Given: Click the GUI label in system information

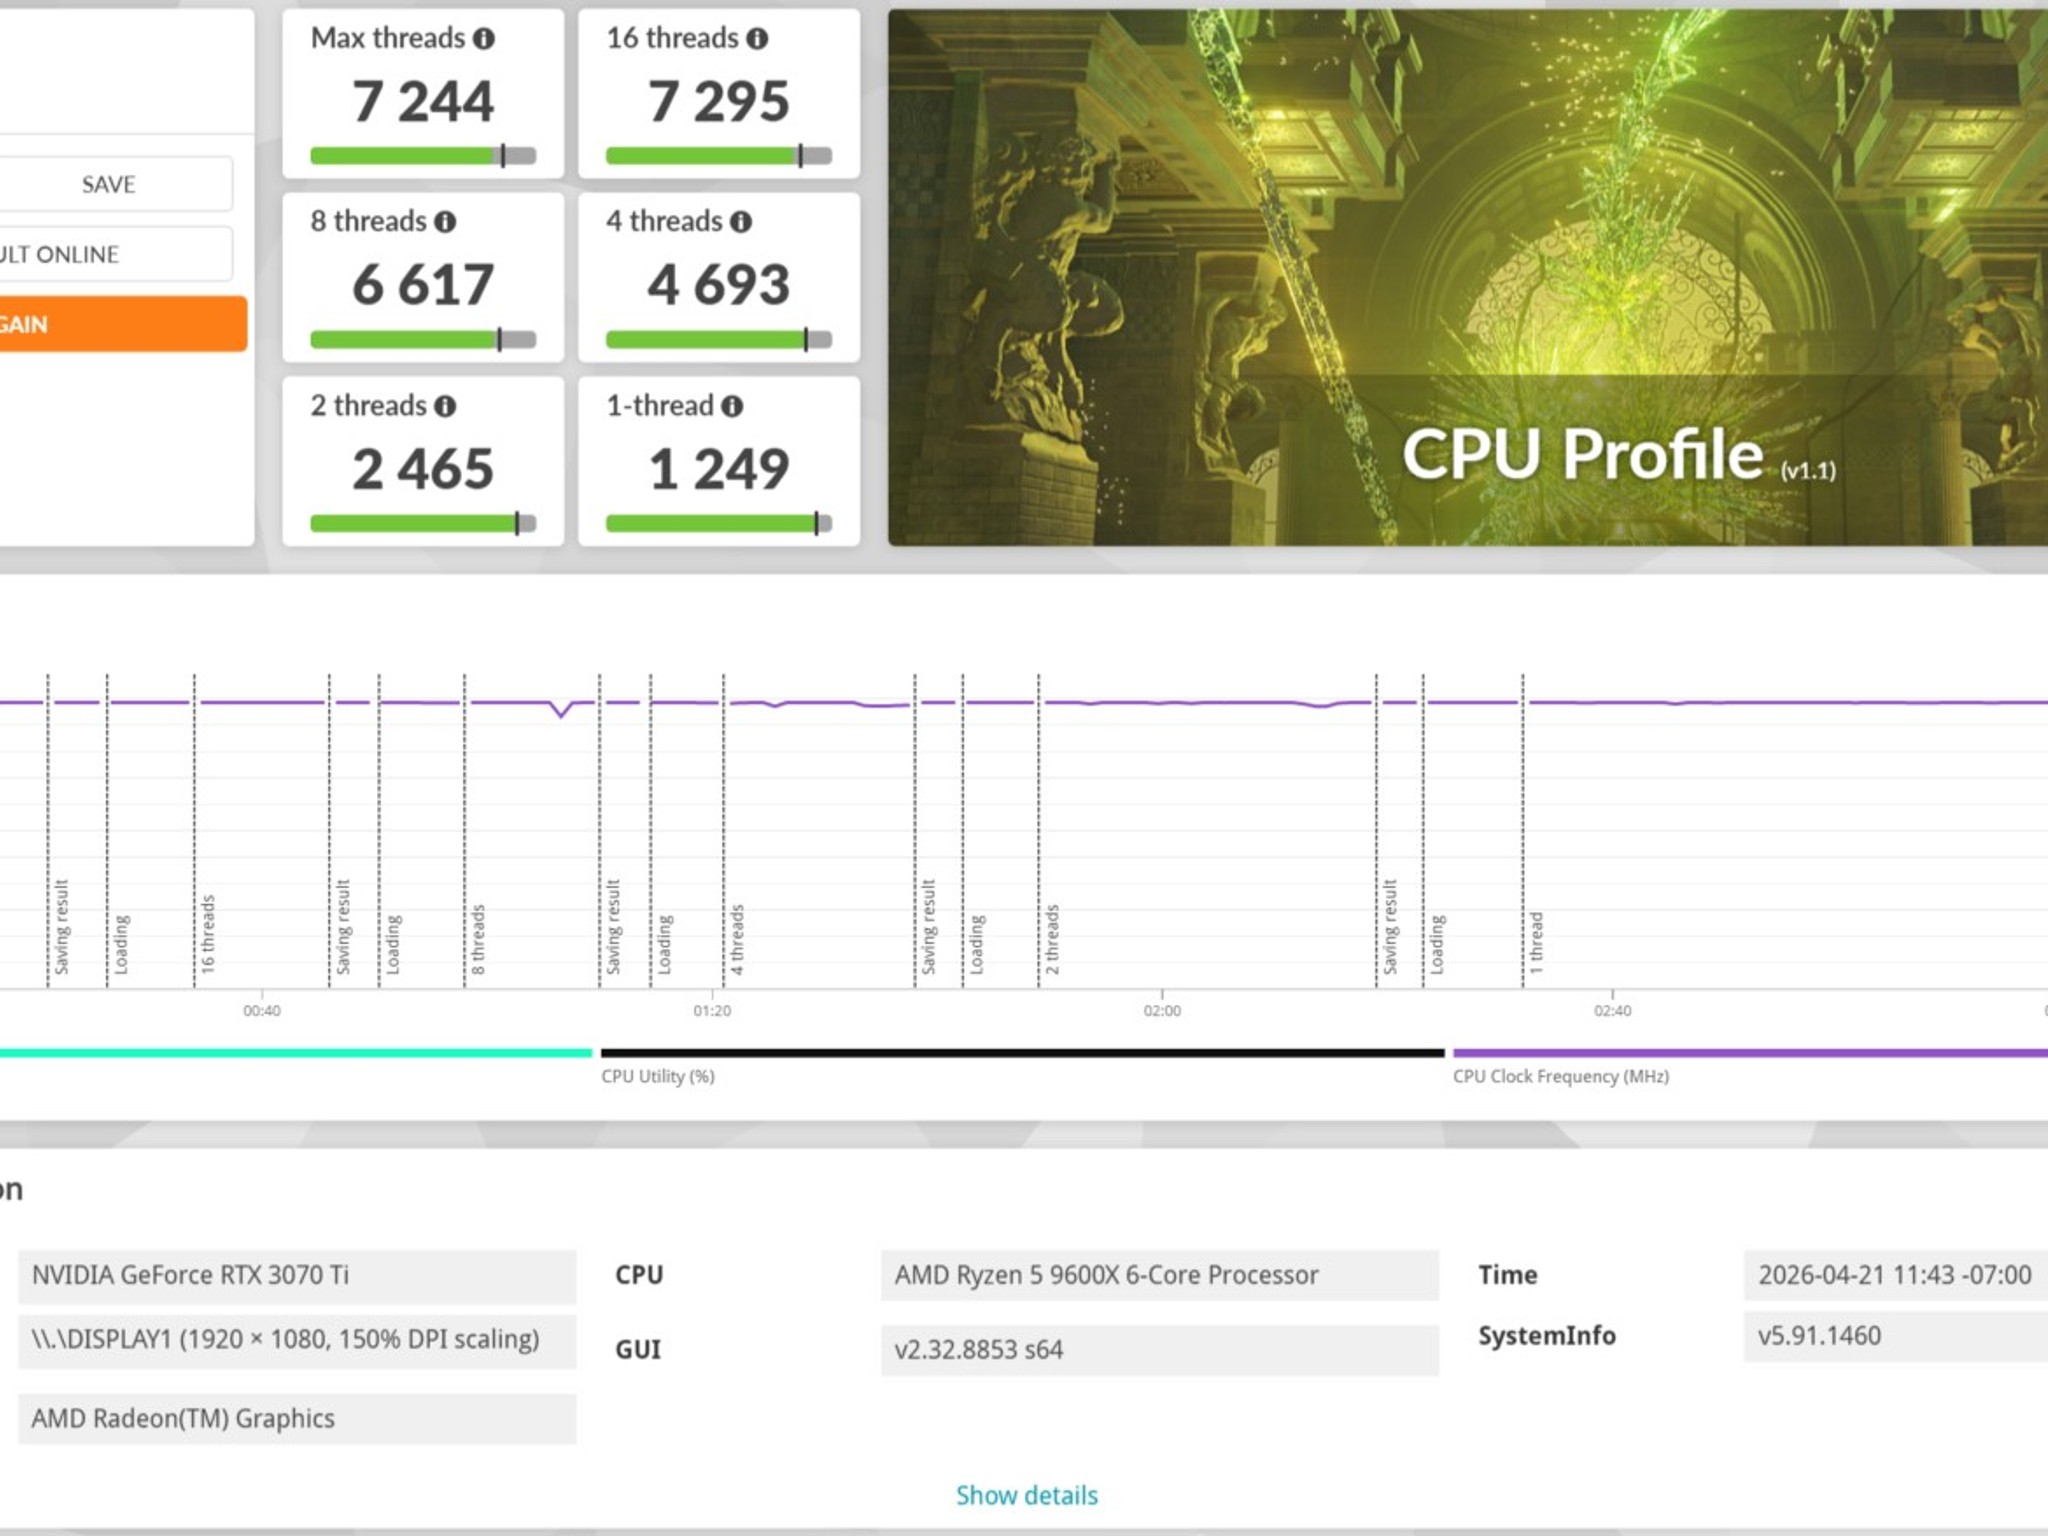Looking at the screenshot, I should coord(638,1350).
